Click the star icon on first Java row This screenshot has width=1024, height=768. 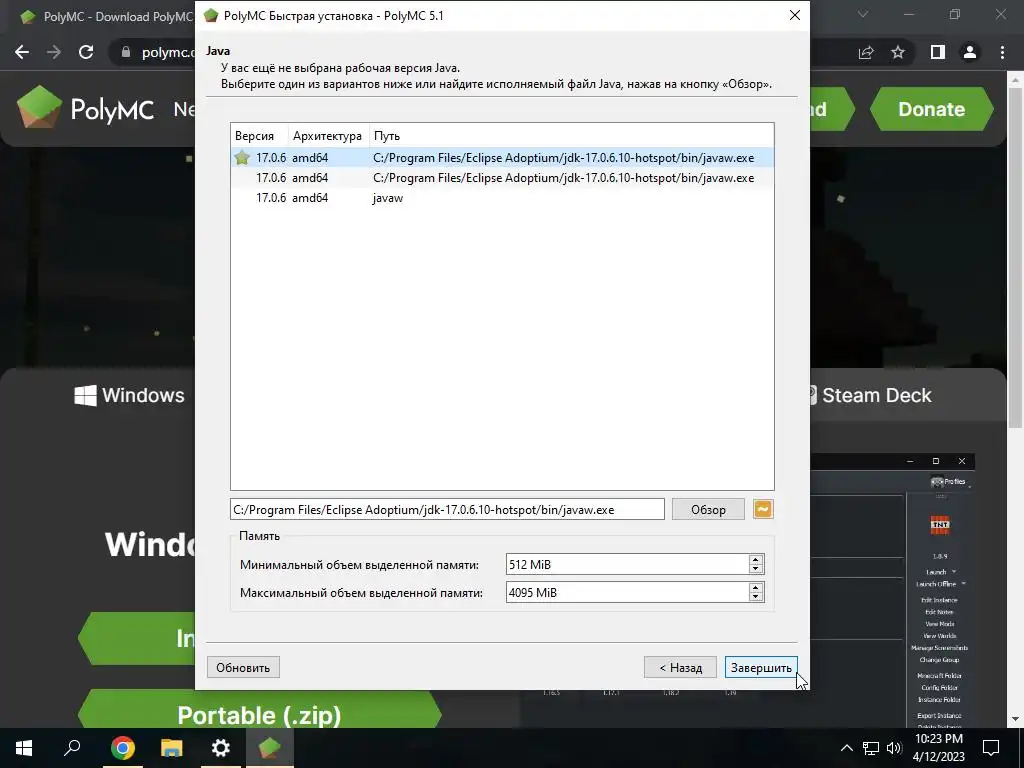click(x=242, y=157)
